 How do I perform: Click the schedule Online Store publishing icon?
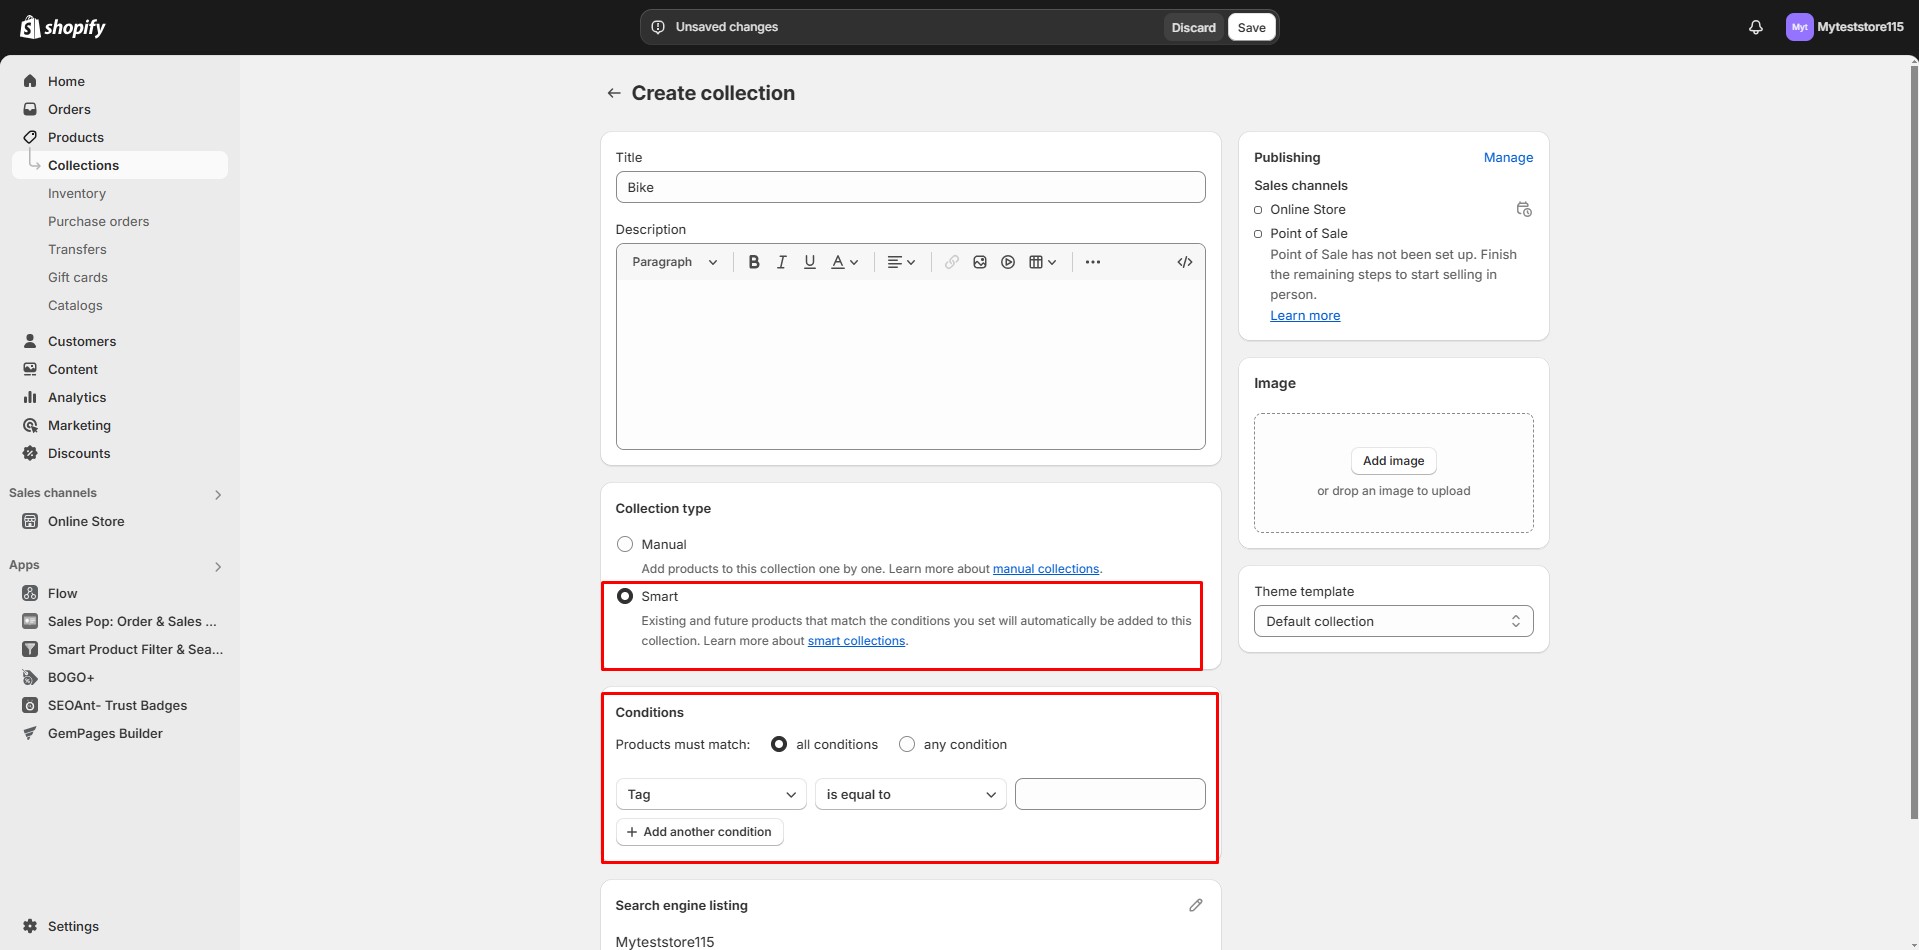point(1523,209)
